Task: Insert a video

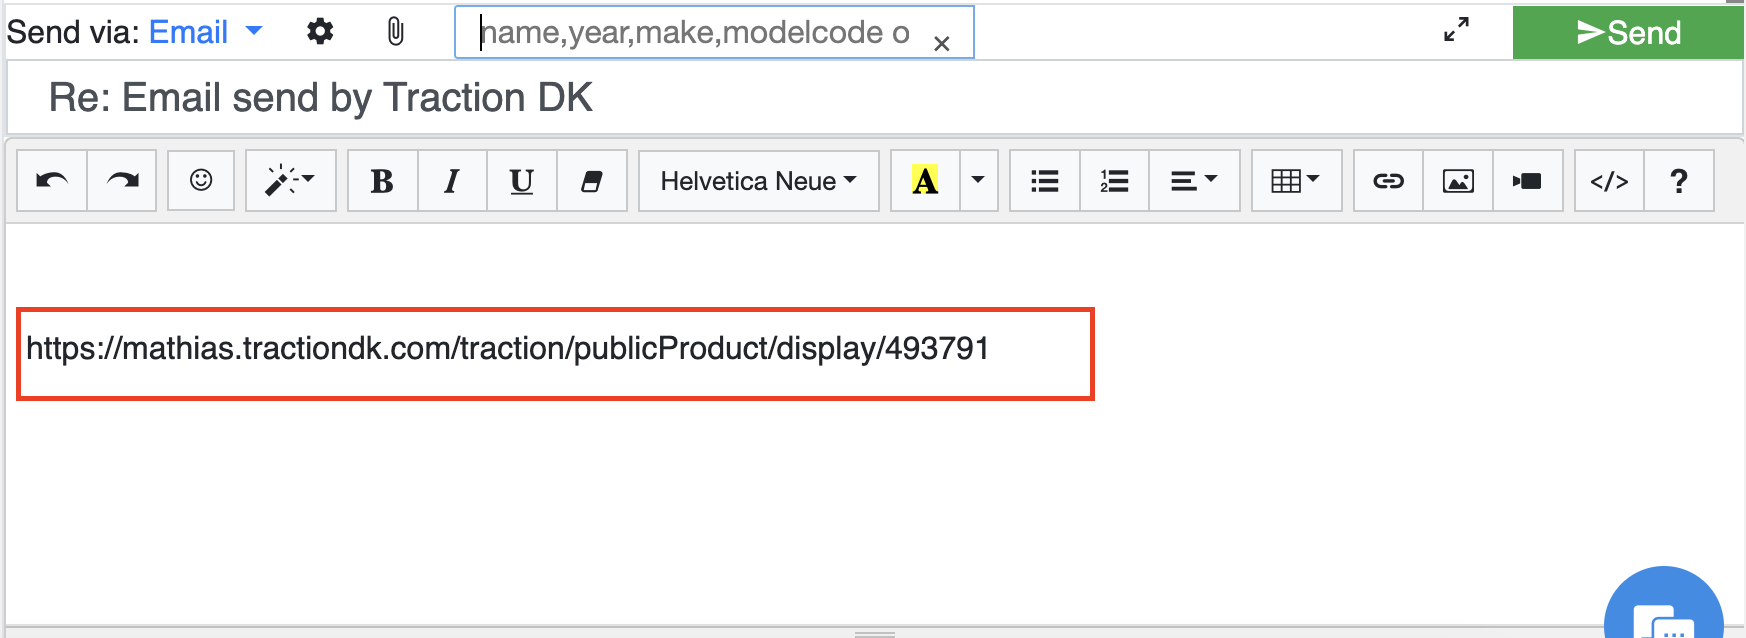Action: [1528, 181]
